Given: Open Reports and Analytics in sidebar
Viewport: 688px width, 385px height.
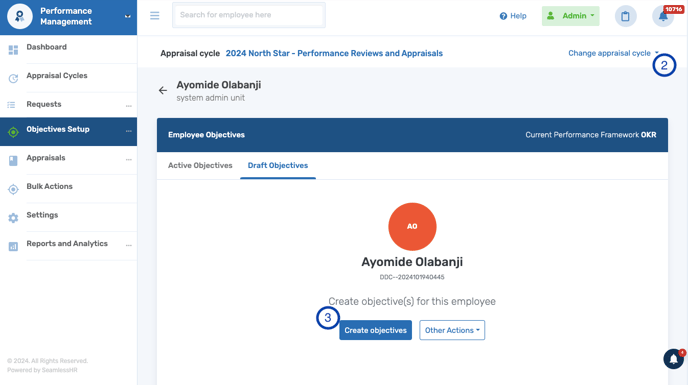Looking at the screenshot, I should coord(67,243).
